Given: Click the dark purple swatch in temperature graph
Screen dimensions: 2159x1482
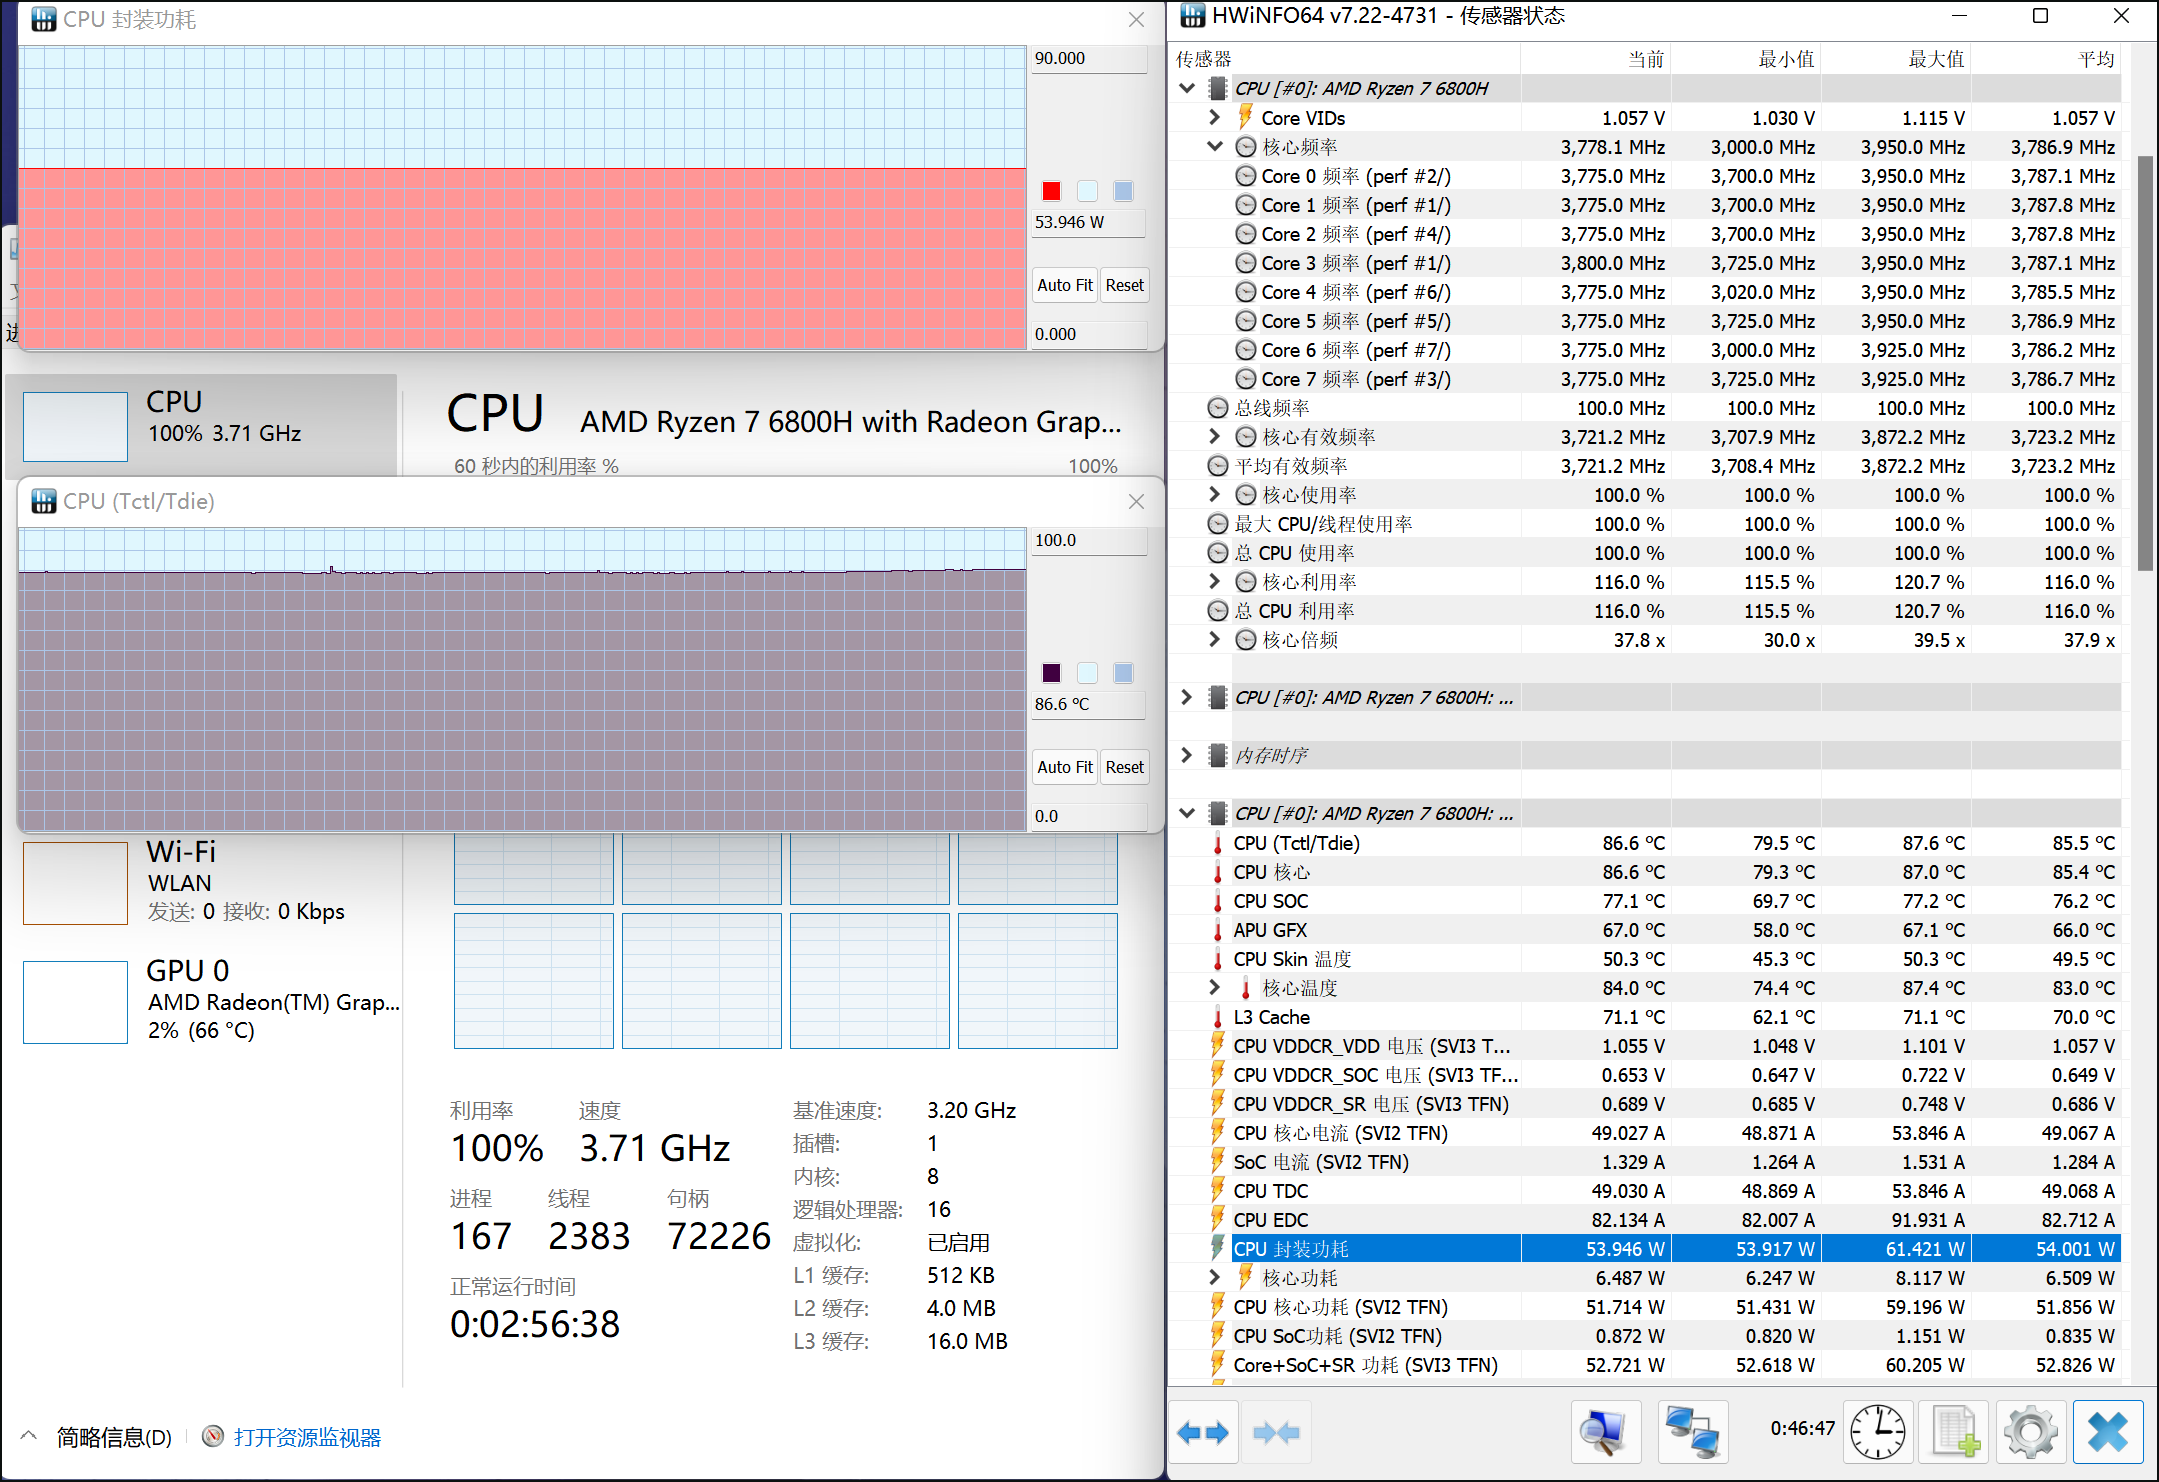Looking at the screenshot, I should (1051, 673).
